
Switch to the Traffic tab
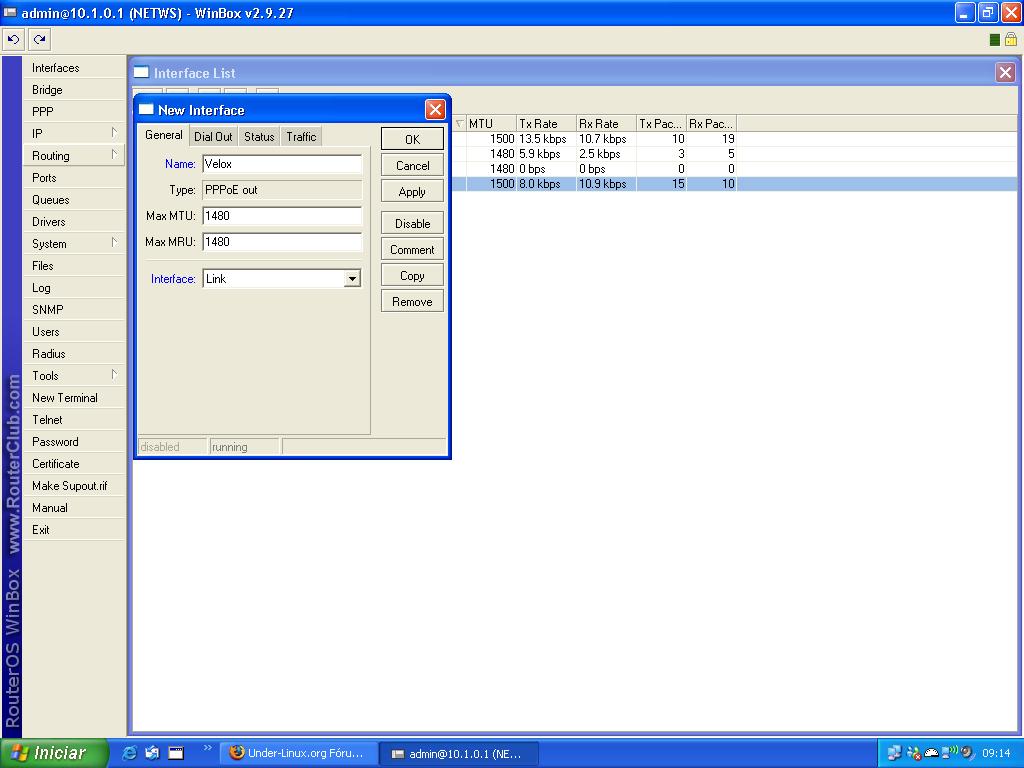coord(301,136)
